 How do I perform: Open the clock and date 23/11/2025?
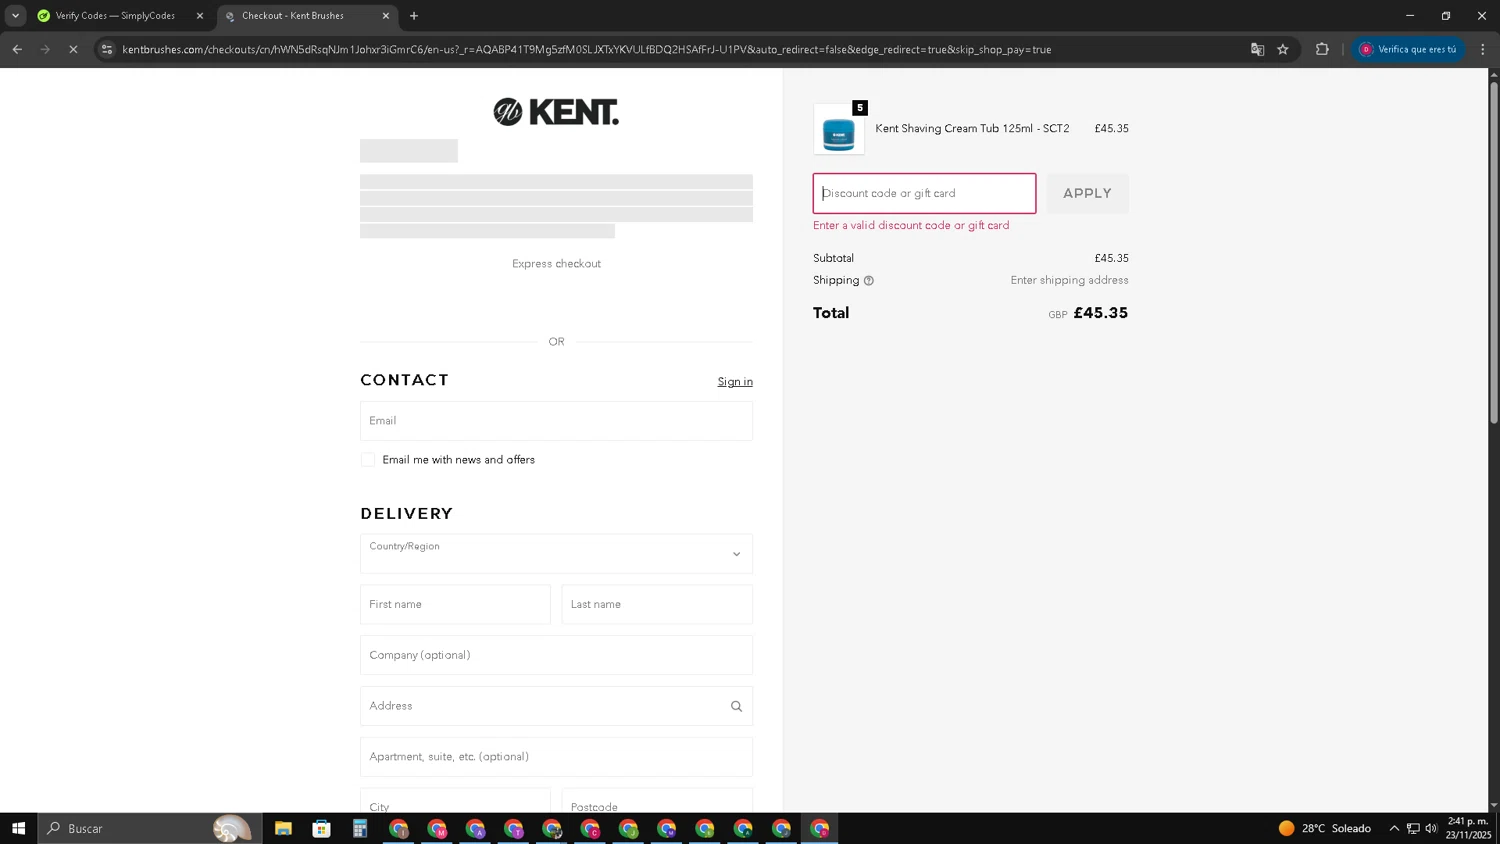[1468, 828]
